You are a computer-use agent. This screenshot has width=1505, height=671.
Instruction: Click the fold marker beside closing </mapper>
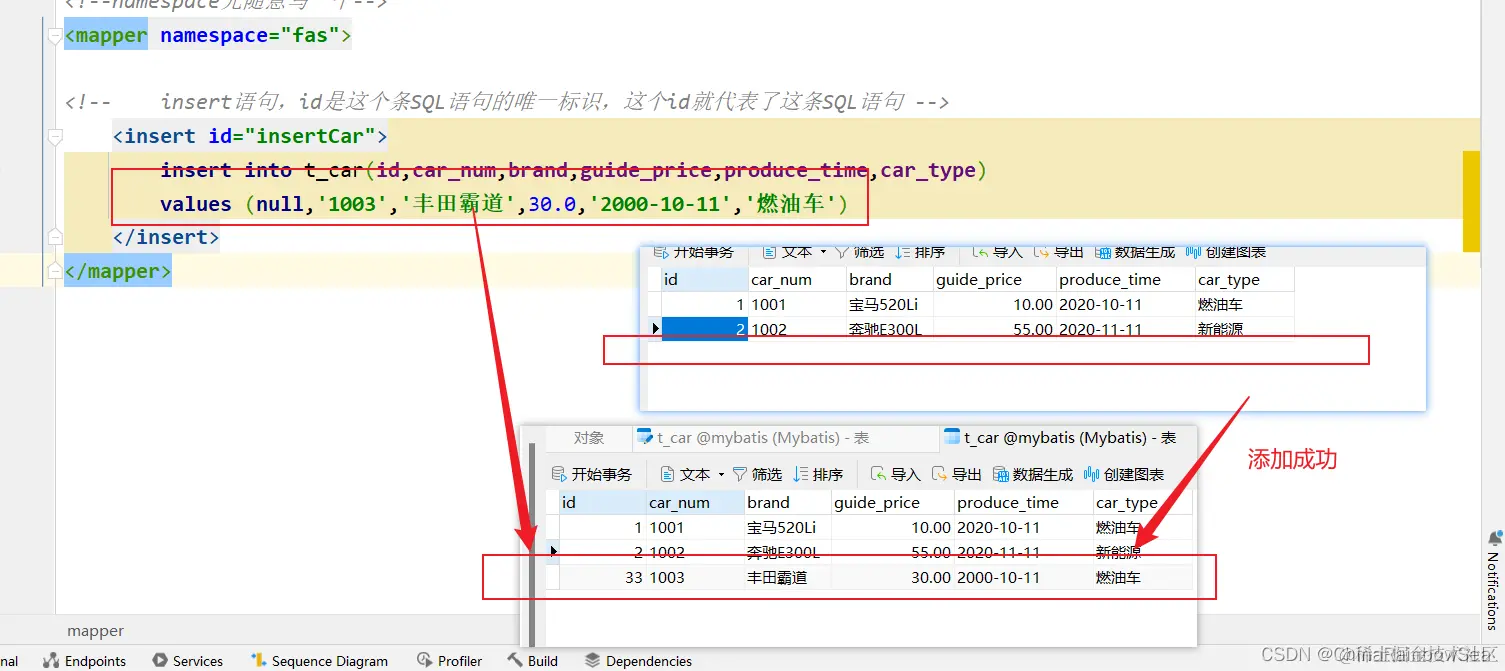(54, 271)
